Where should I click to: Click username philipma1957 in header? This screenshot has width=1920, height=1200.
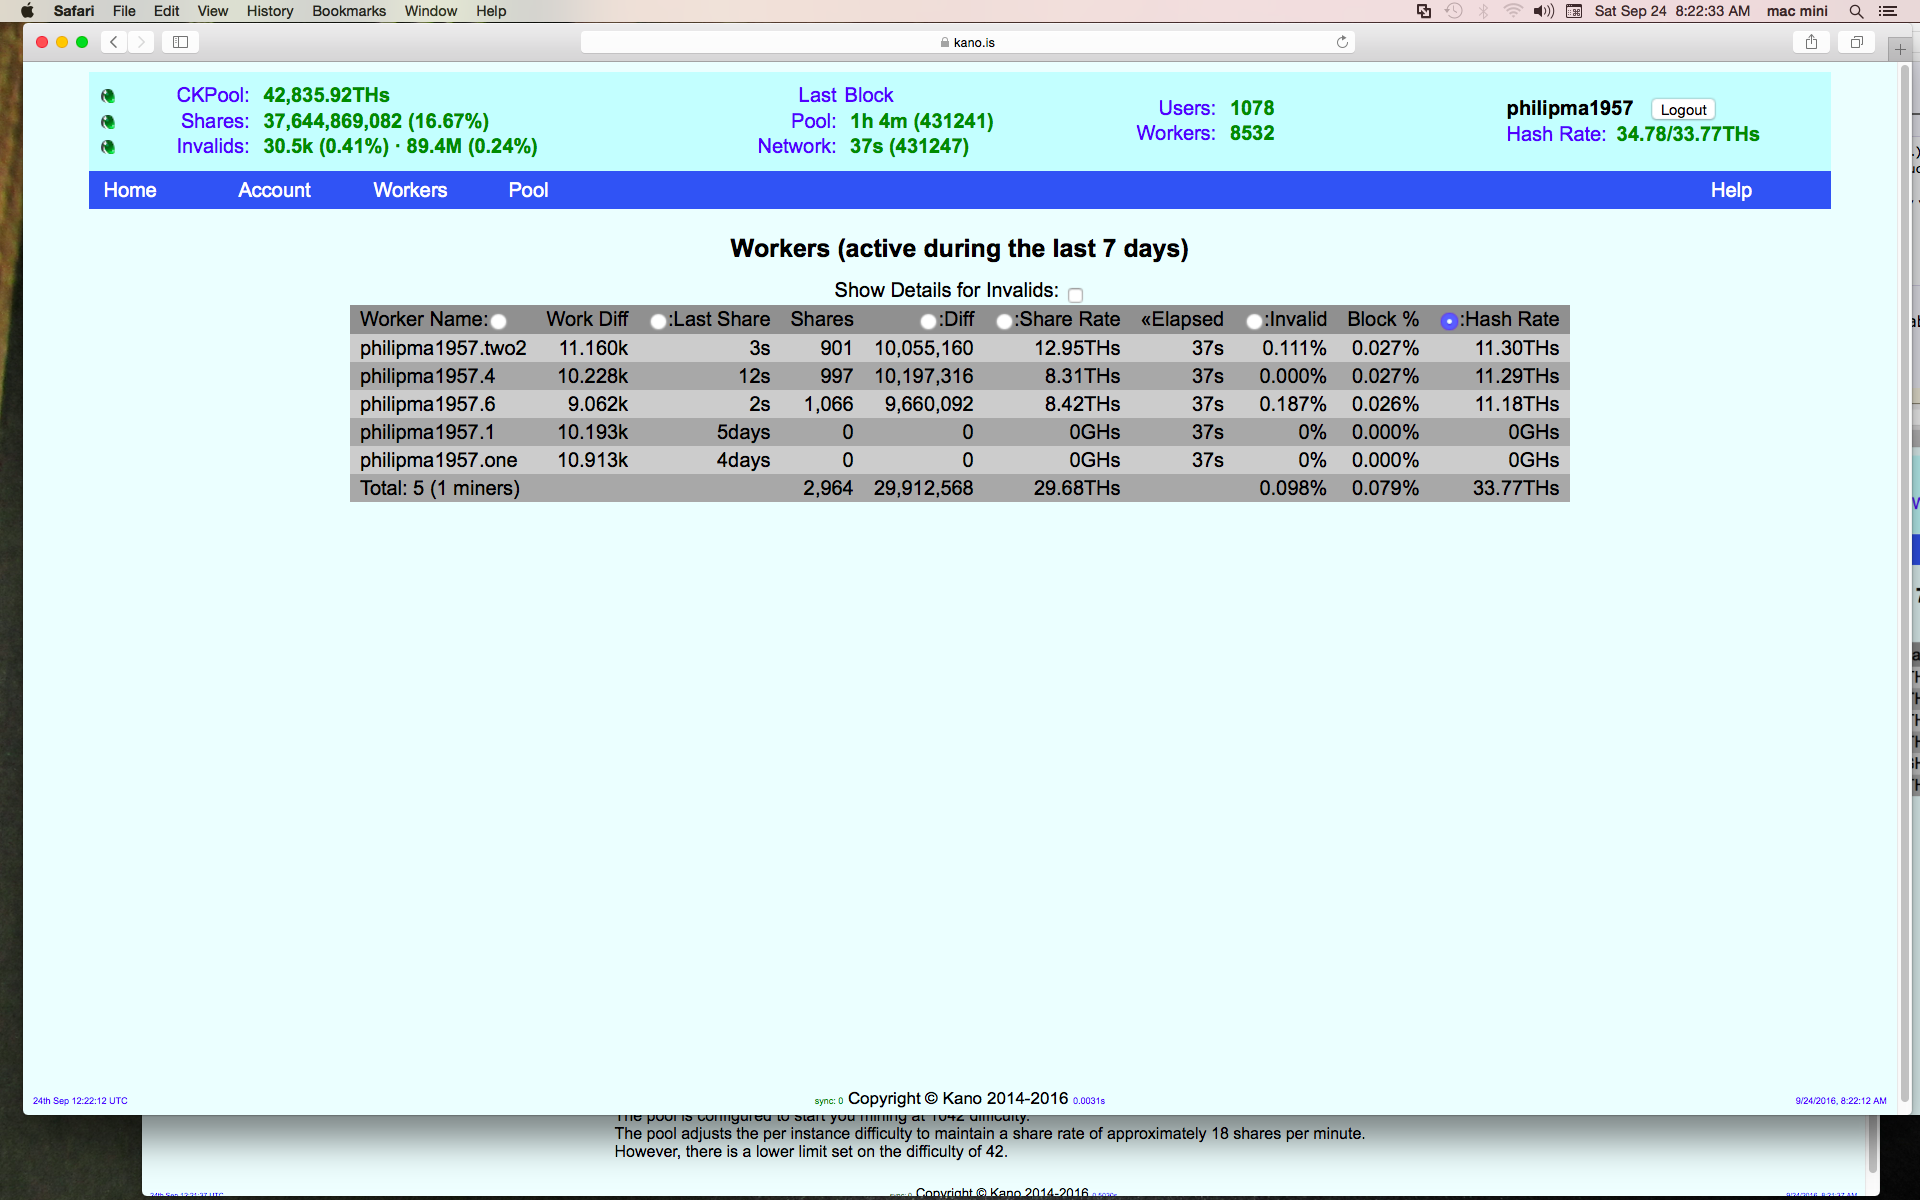pos(1569,108)
